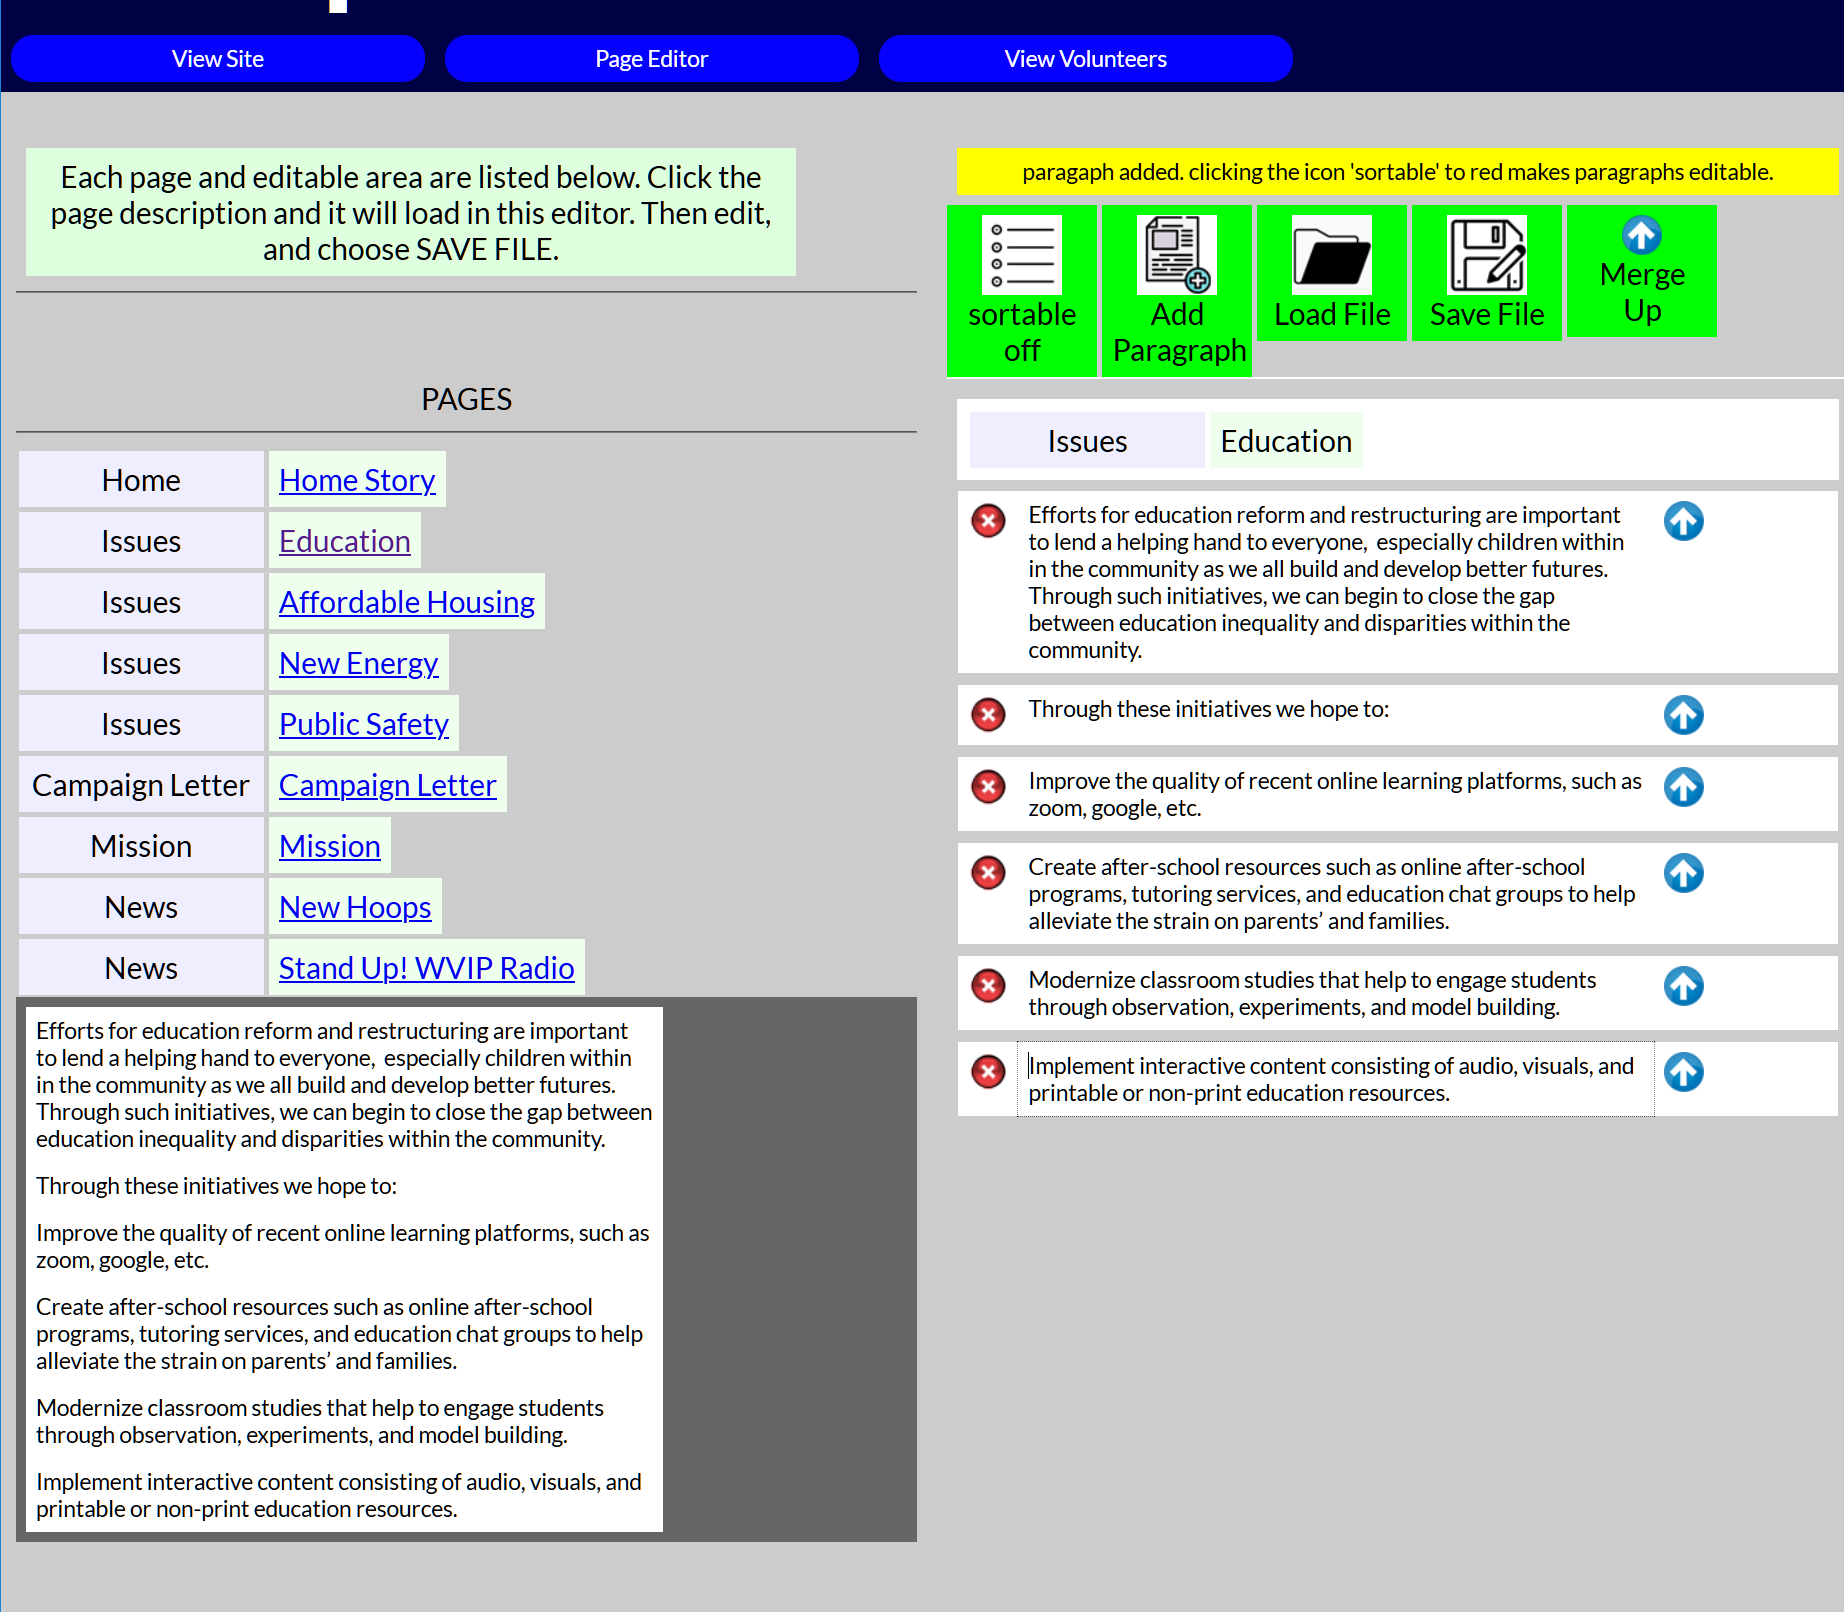The height and width of the screenshot is (1612, 1844).
Task: Load the Education page link
Action: point(345,541)
